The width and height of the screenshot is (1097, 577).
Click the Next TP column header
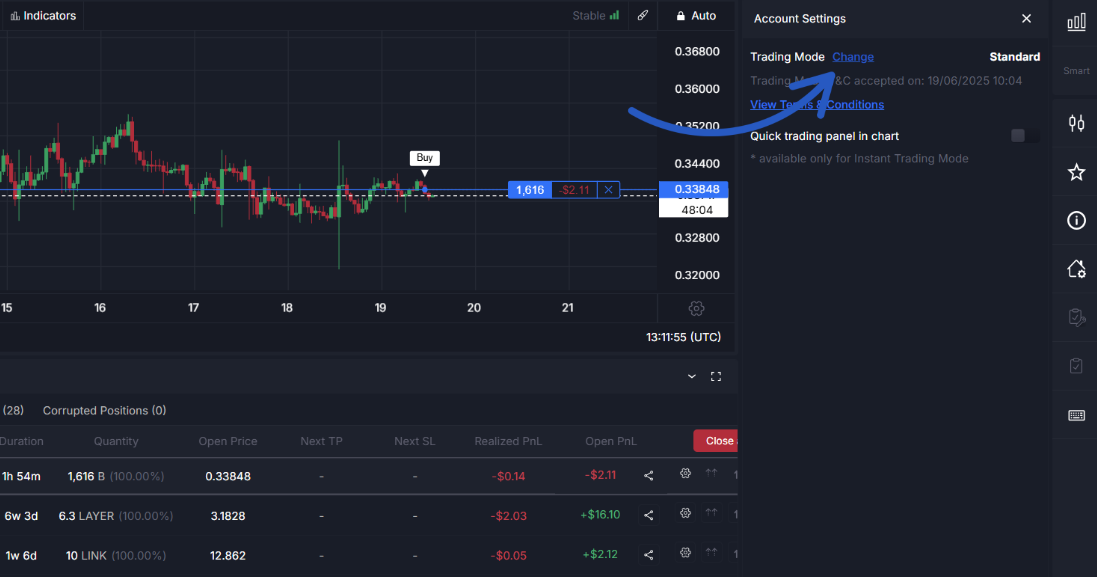click(x=321, y=441)
